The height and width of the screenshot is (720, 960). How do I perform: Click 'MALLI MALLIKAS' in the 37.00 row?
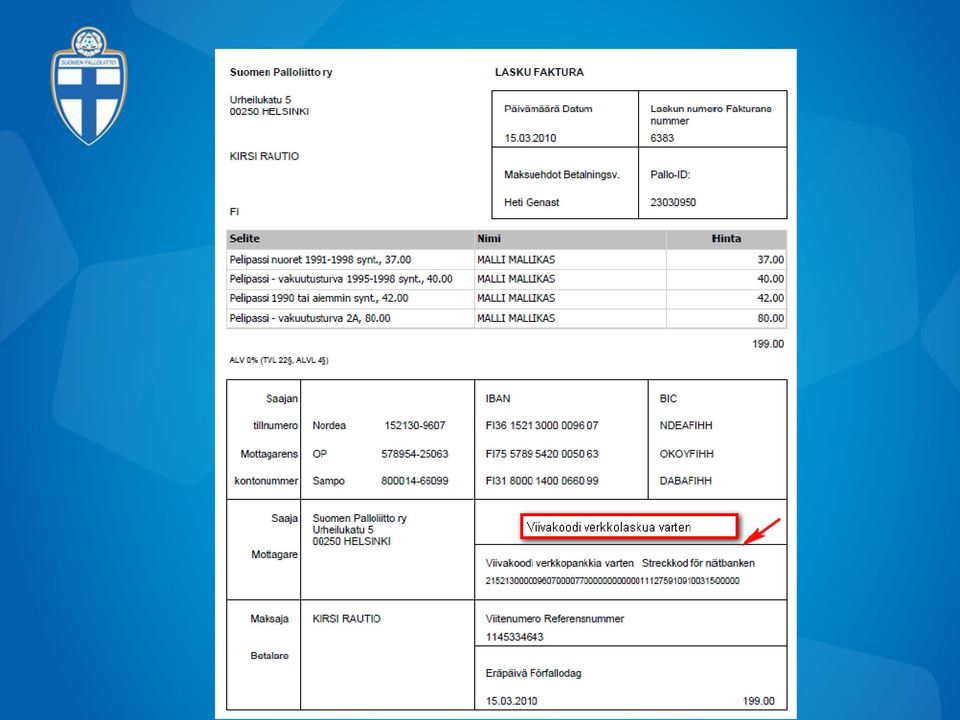(516, 260)
